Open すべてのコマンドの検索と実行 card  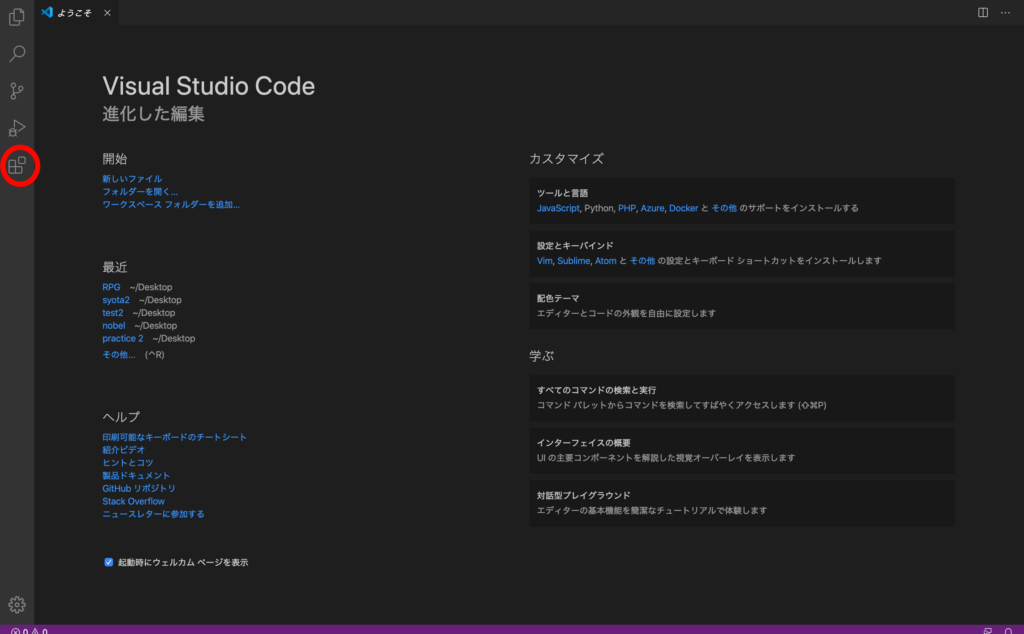tap(742, 398)
